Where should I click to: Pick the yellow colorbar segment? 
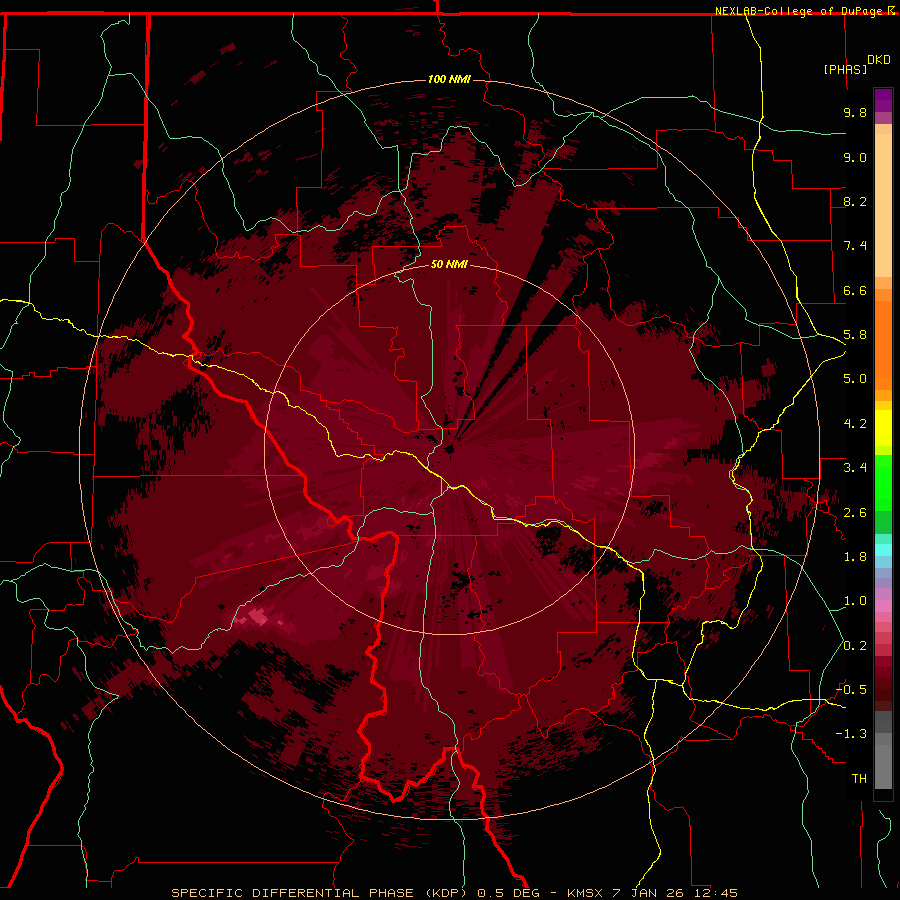tap(883, 428)
